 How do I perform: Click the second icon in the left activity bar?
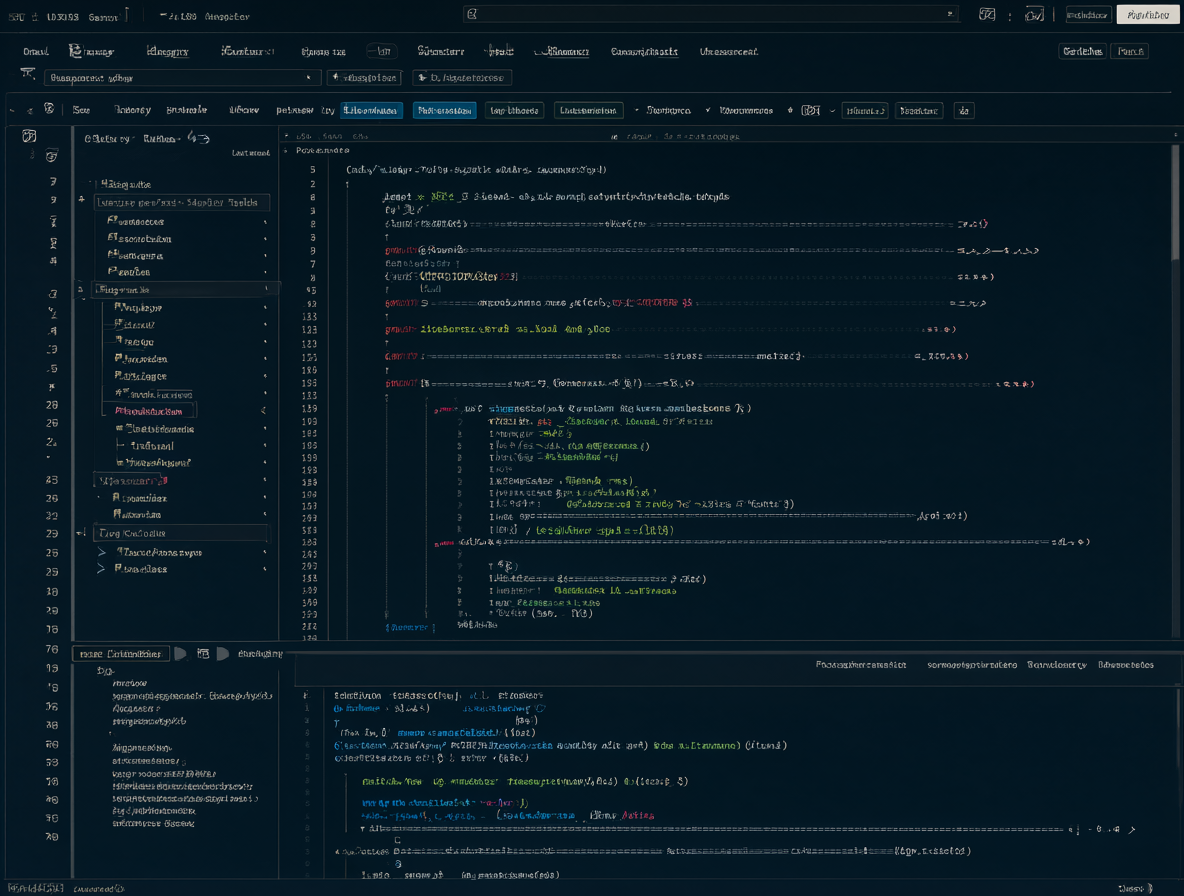click(x=51, y=156)
